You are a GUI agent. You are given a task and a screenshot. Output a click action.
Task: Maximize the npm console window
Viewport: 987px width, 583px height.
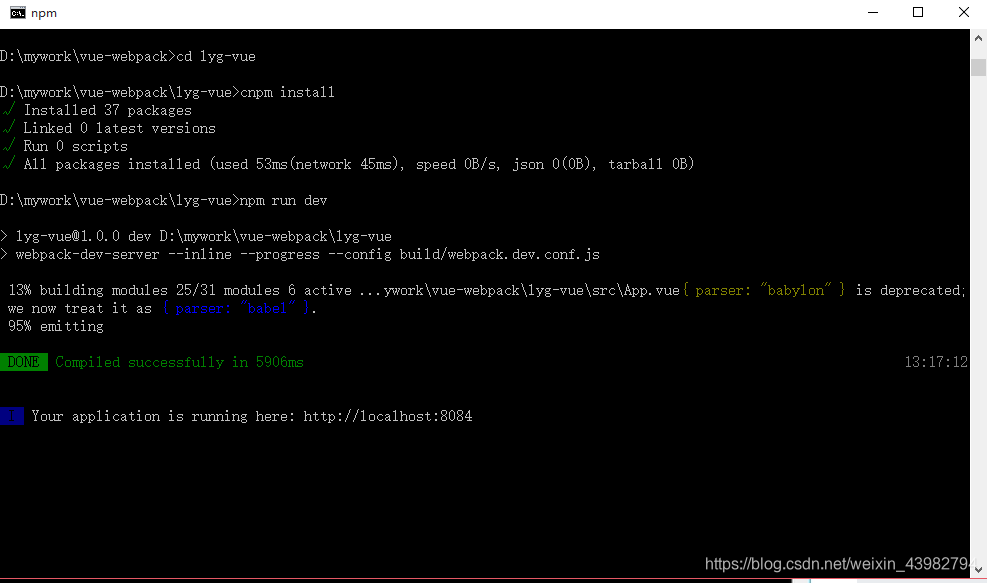tap(918, 13)
